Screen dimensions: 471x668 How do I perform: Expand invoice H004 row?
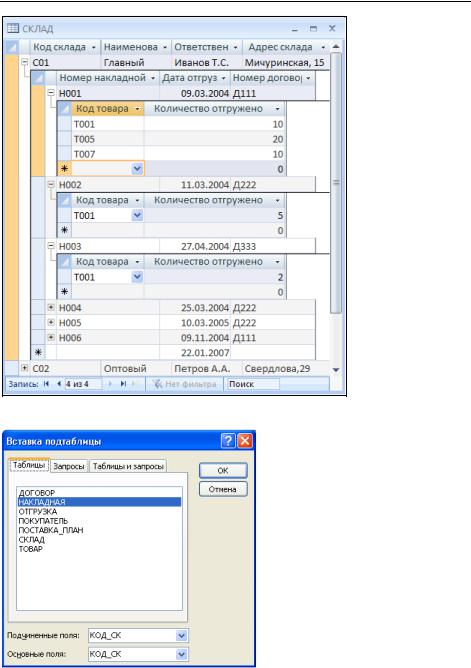click(51, 307)
